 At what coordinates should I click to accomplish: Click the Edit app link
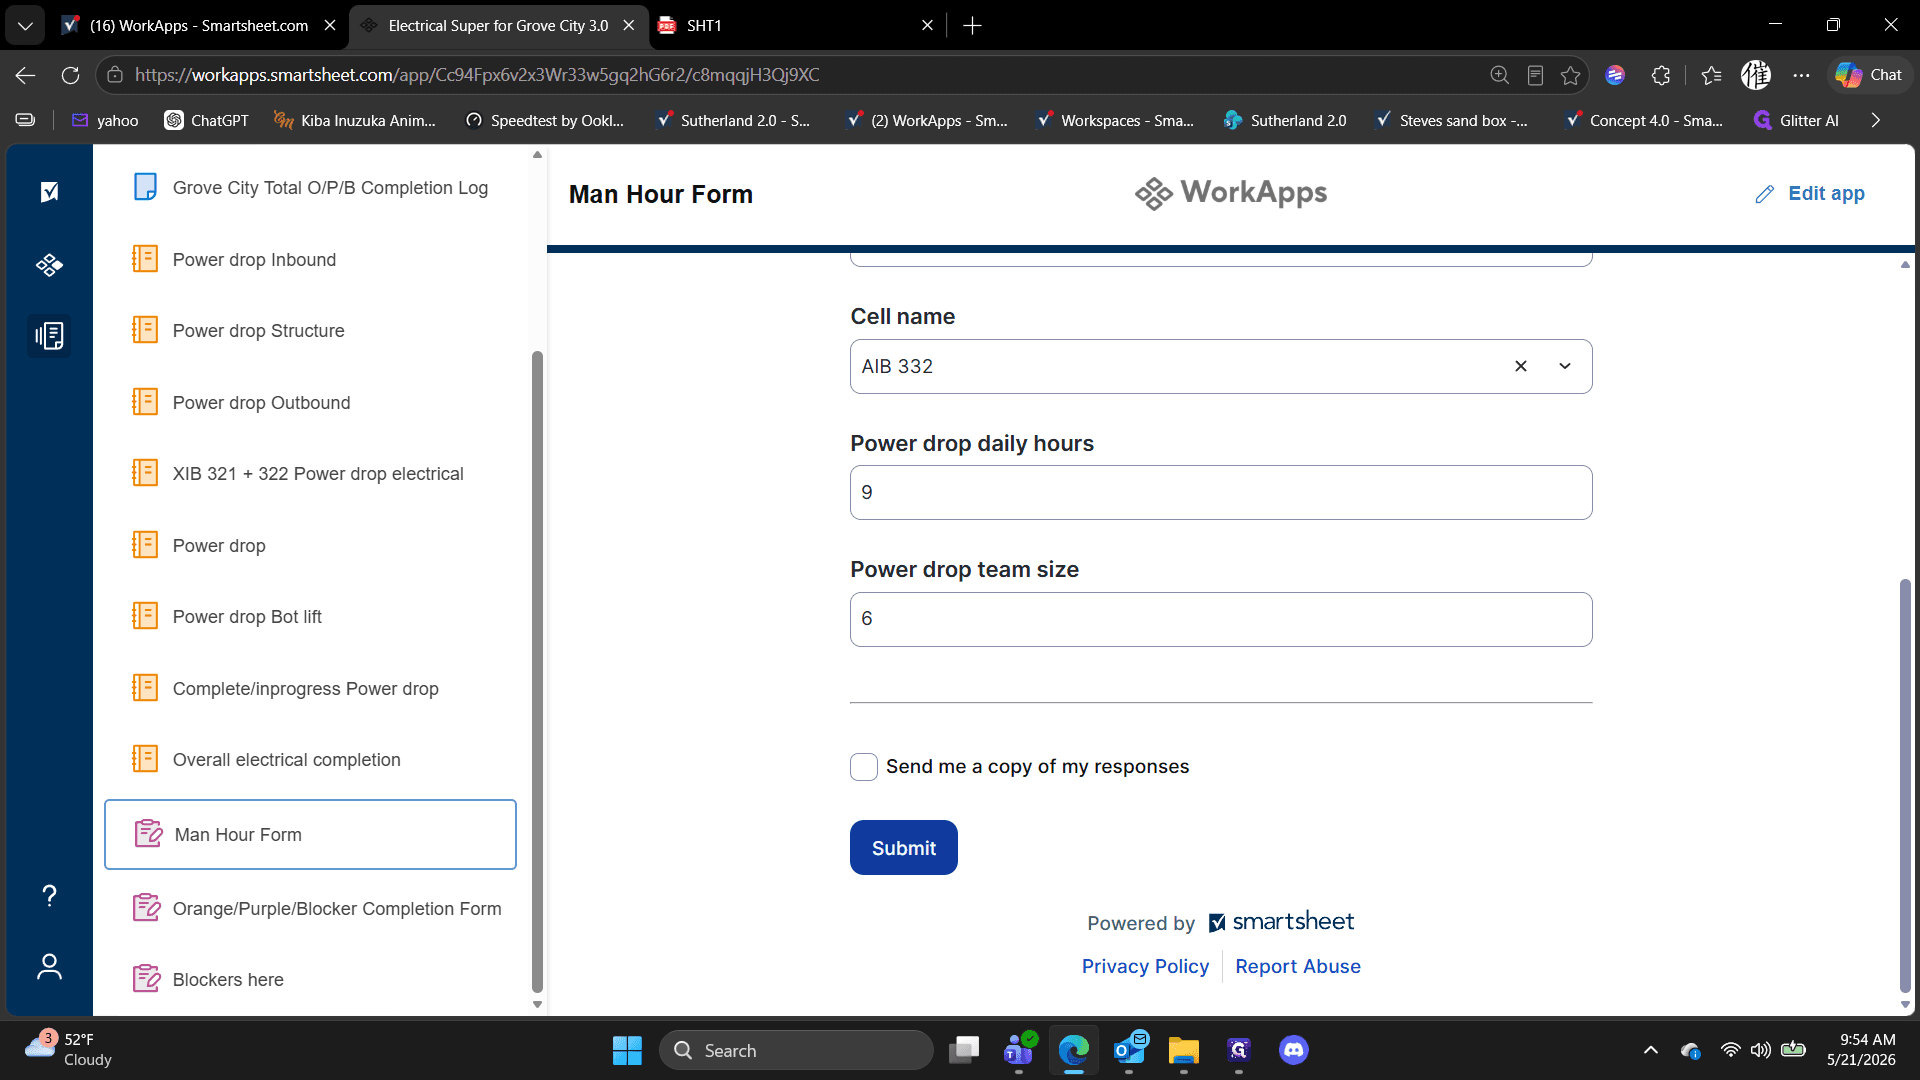tap(1826, 193)
